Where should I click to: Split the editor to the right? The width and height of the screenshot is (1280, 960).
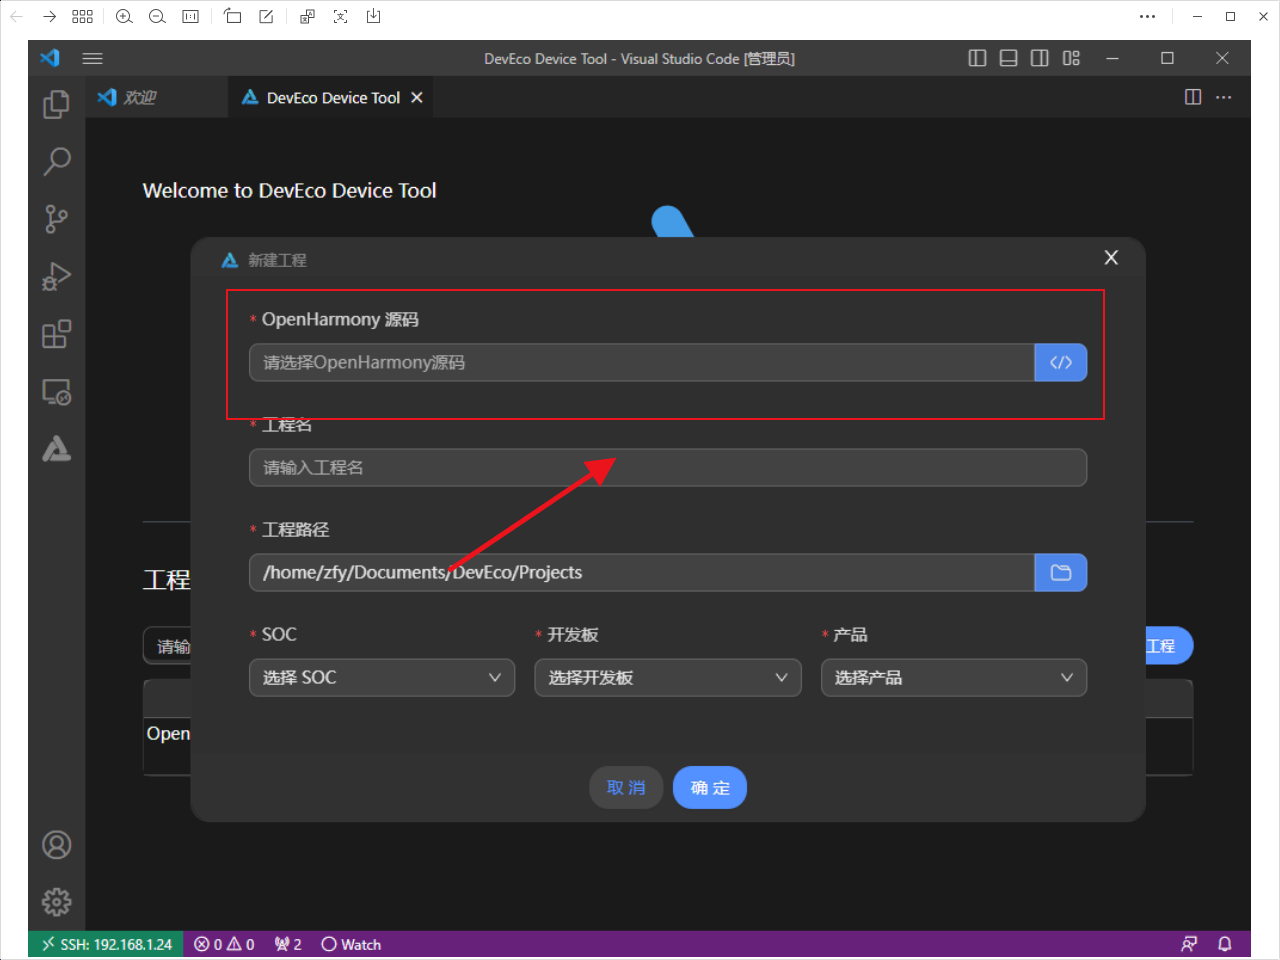[x=1193, y=97]
